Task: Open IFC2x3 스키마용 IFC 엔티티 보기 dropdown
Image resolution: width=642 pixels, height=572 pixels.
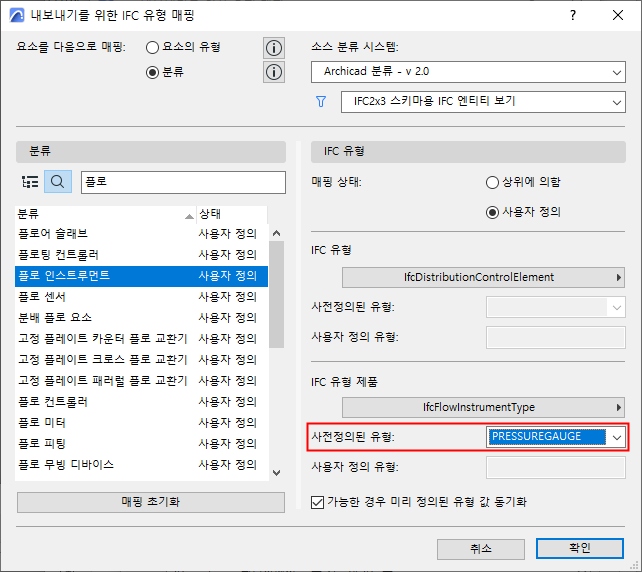Action: [x=483, y=102]
